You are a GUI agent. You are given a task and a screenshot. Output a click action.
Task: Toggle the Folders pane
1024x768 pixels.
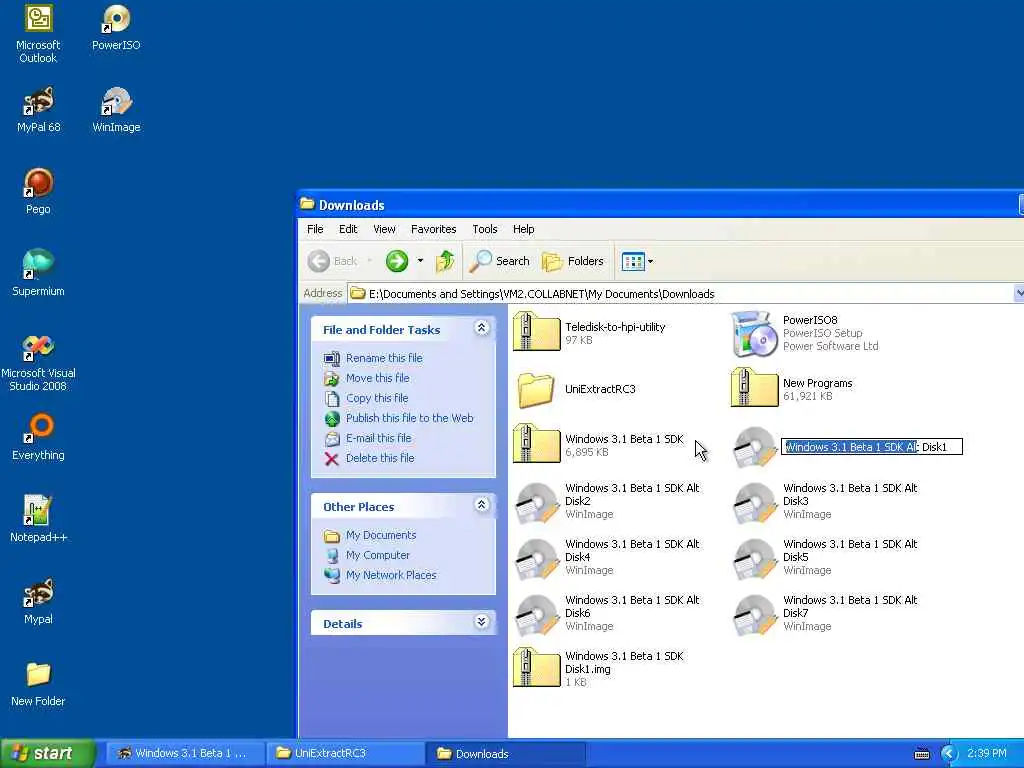(573, 261)
